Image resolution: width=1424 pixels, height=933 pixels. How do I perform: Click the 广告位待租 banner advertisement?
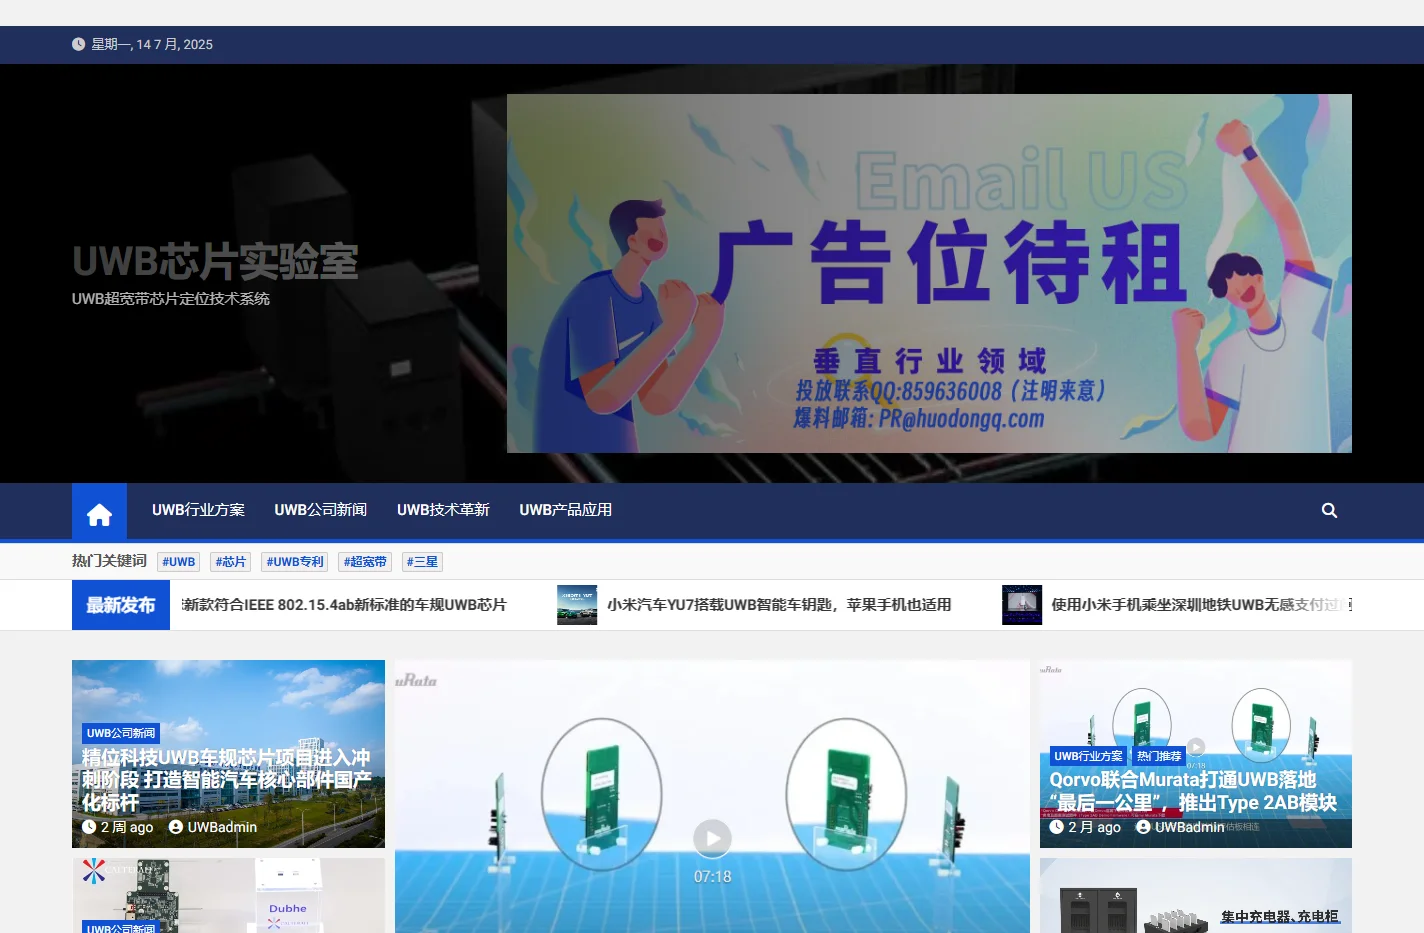(x=929, y=273)
